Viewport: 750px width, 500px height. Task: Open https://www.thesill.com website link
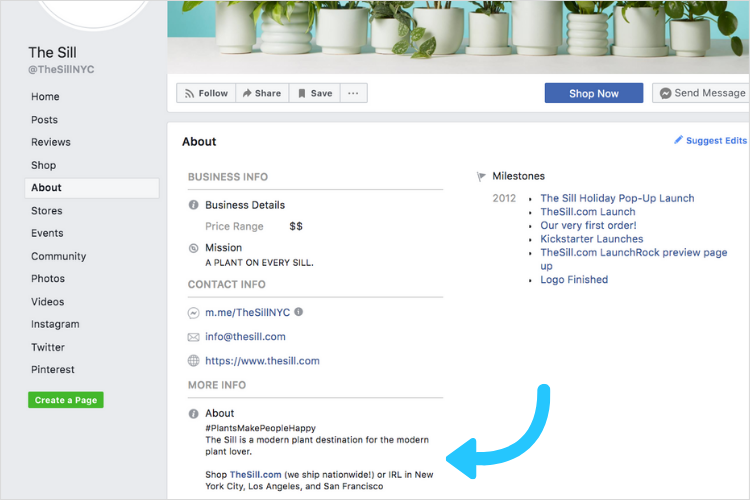coord(262,361)
